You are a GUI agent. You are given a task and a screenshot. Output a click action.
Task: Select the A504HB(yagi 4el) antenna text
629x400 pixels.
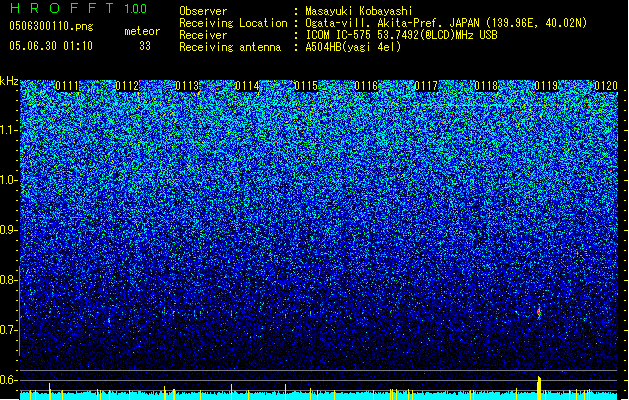(x=353, y=47)
